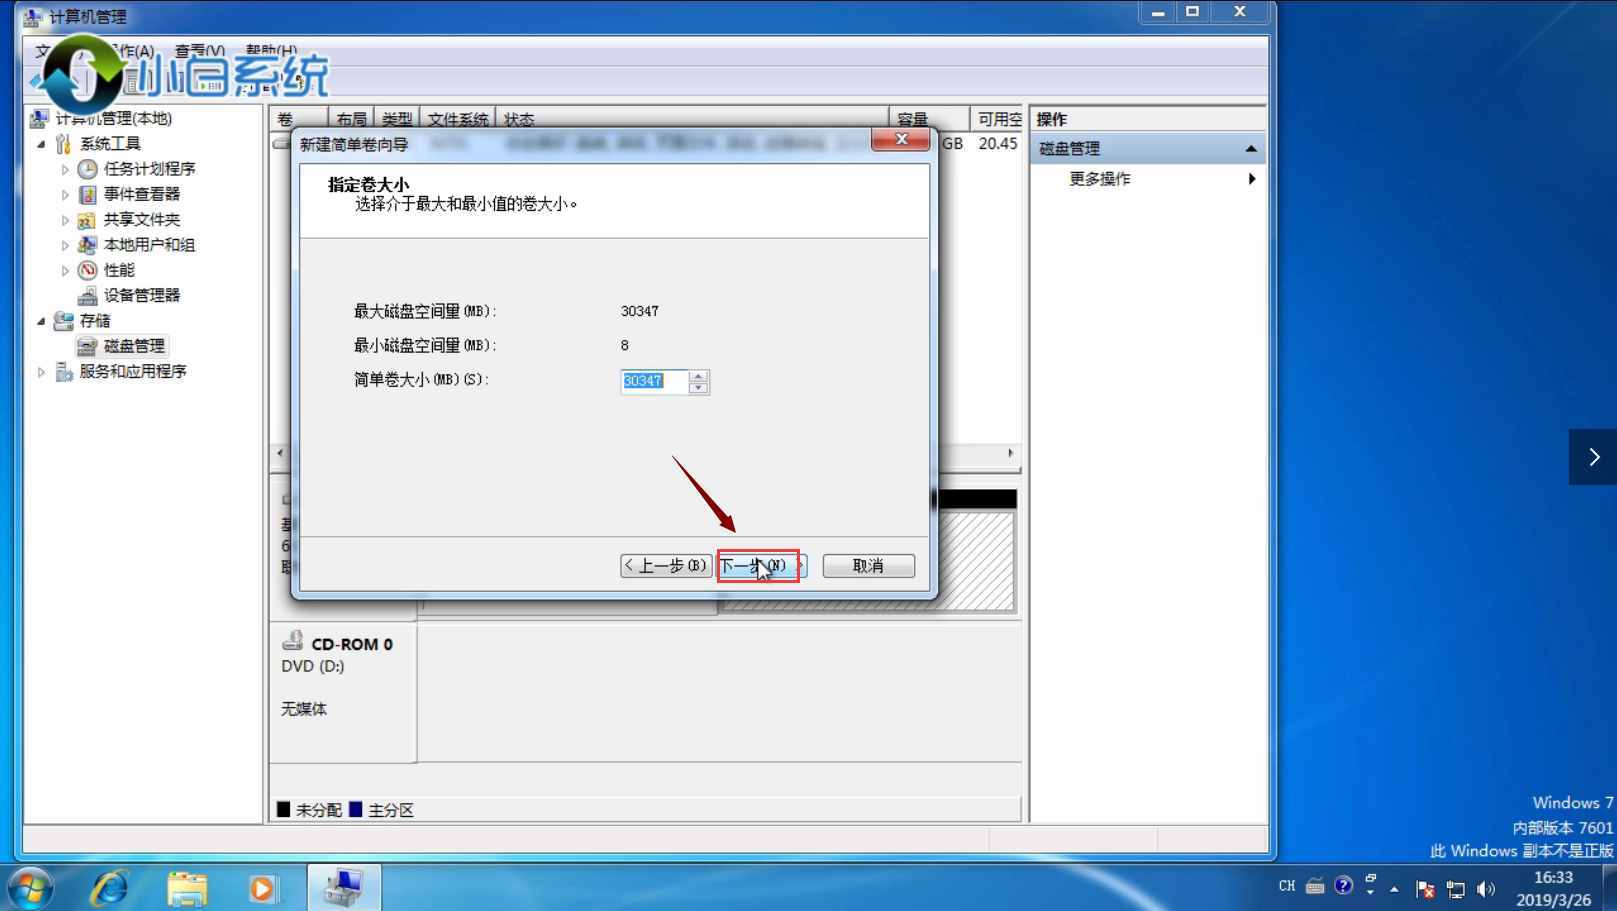Select 设备管理器 in the tree
Viewport: 1617px width, 911px height.
pos(142,295)
